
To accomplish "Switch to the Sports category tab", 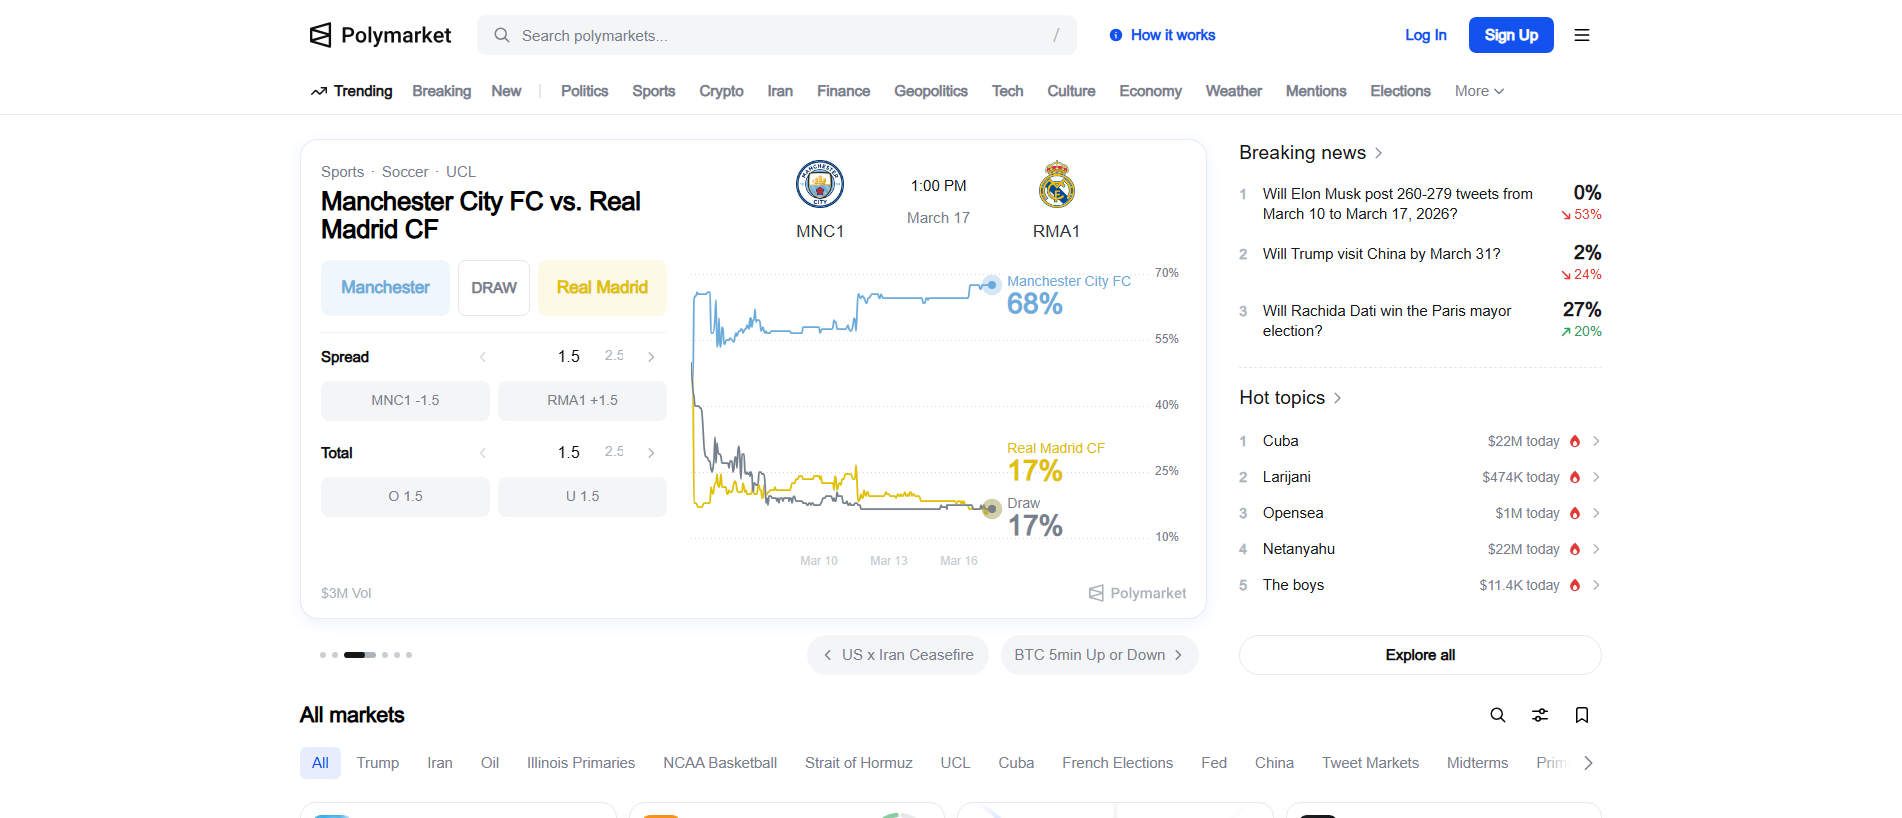I will (x=654, y=91).
